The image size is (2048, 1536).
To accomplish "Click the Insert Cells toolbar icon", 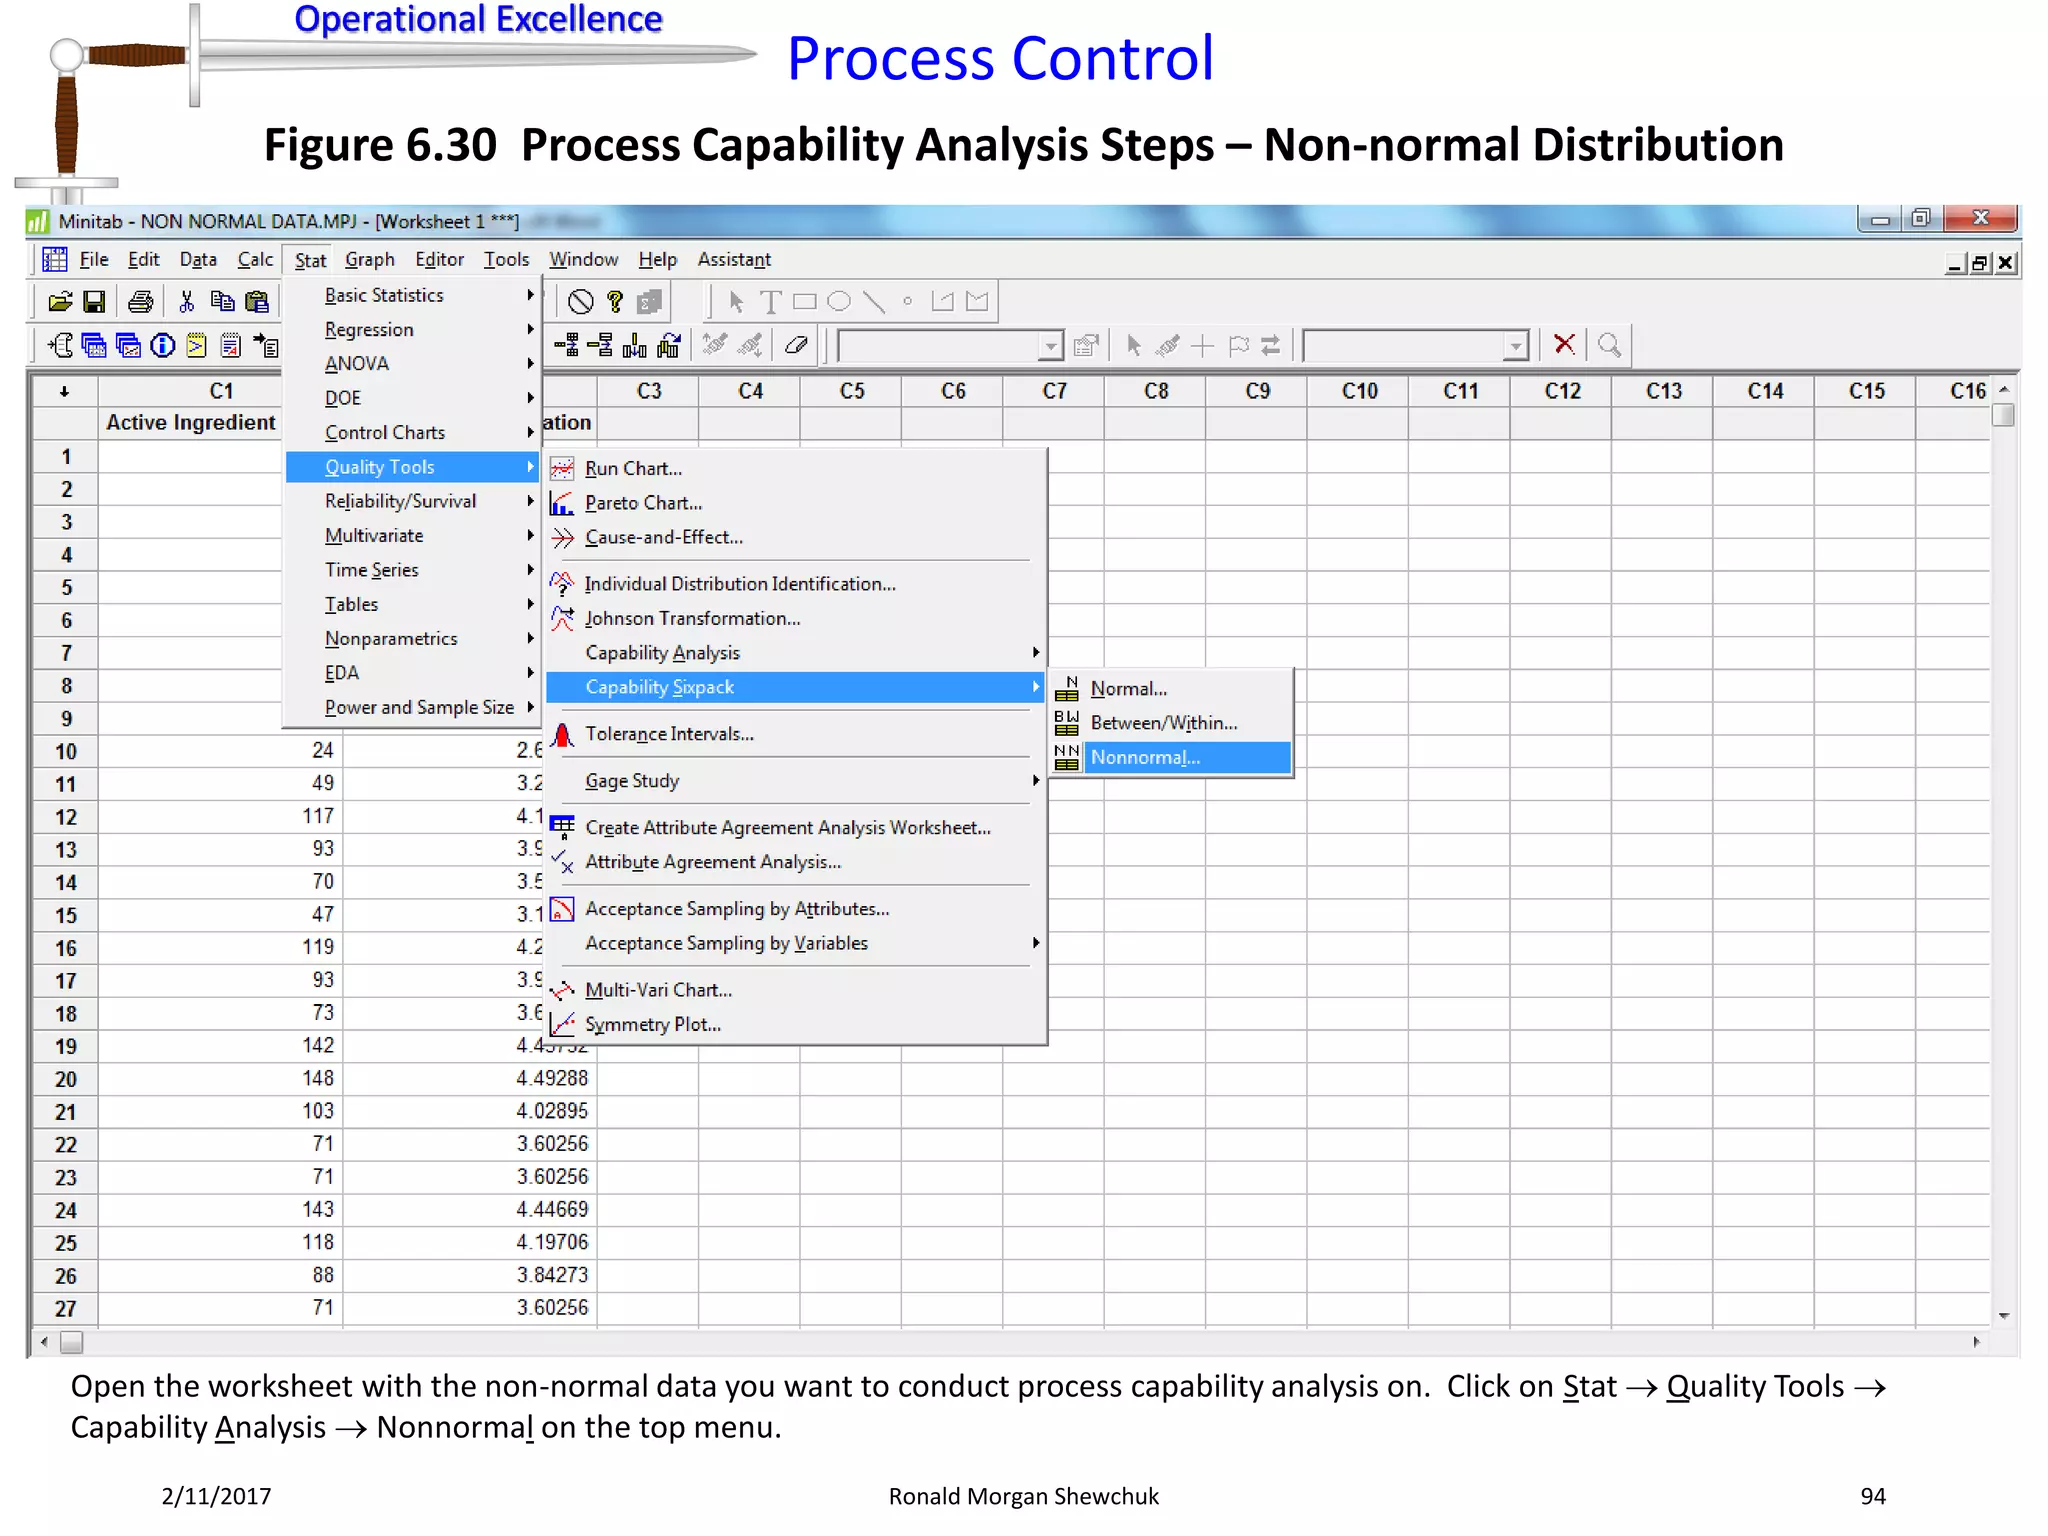I will click(566, 345).
